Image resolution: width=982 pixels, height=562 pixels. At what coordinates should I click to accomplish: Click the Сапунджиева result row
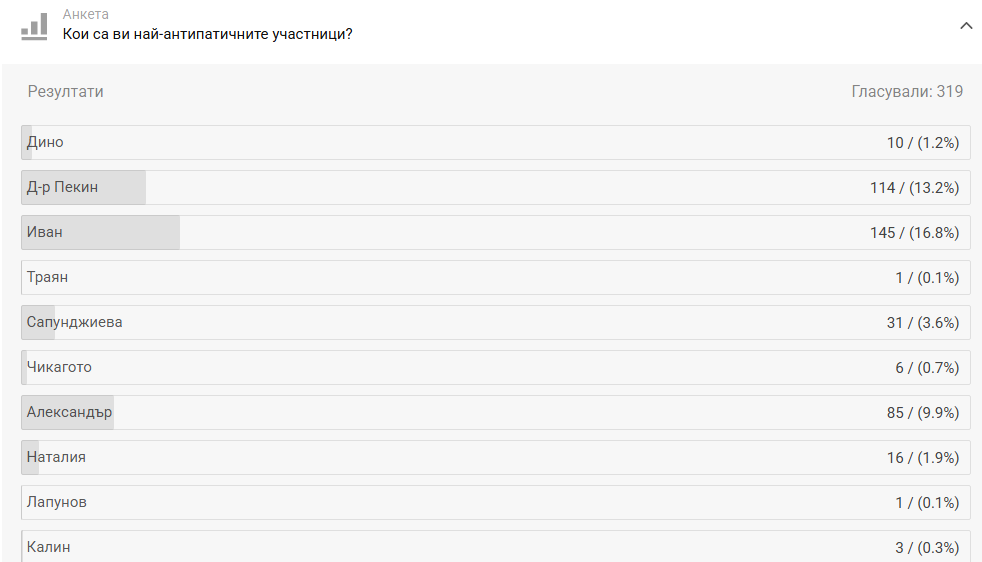[495, 323]
